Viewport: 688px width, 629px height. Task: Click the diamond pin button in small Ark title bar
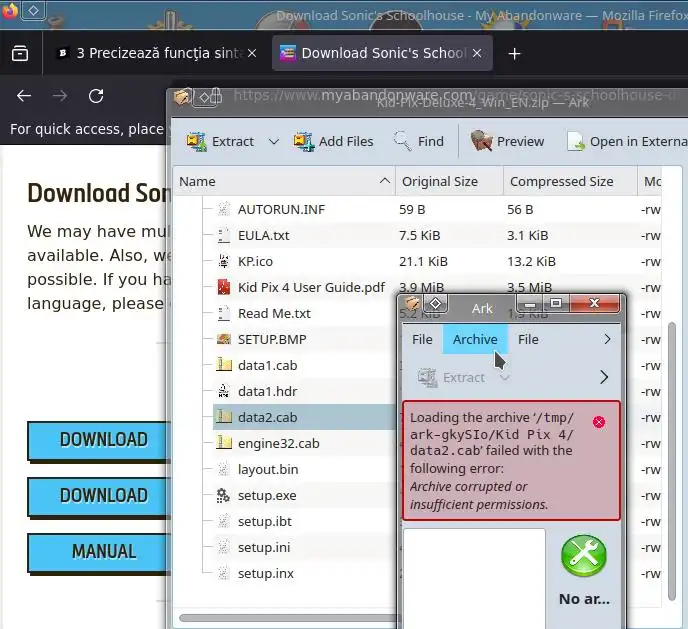tap(435, 303)
